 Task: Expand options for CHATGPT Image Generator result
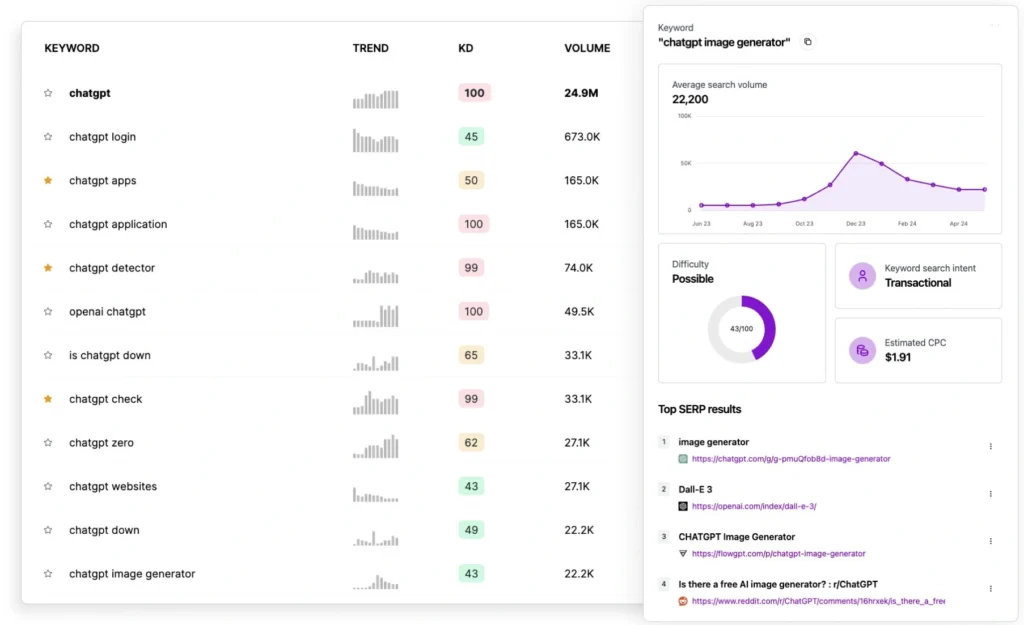click(990, 541)
